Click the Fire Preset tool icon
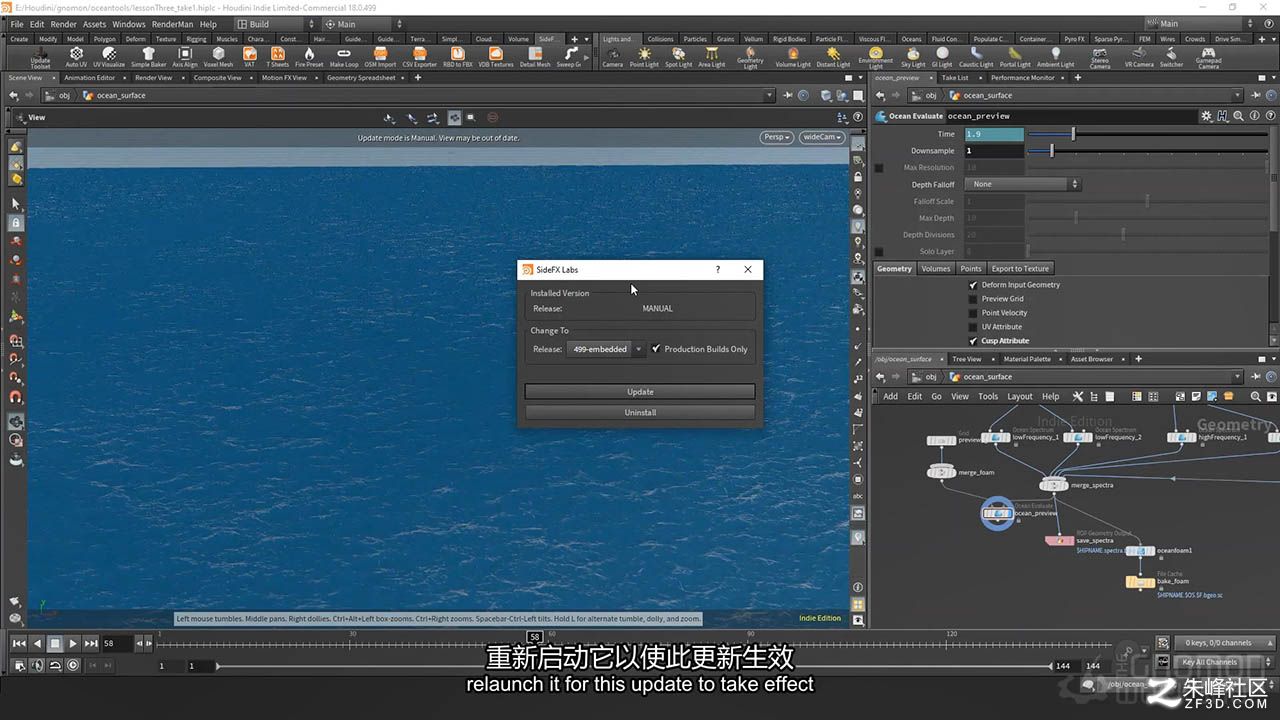1280x720 pixels. [x=309, y=57]
